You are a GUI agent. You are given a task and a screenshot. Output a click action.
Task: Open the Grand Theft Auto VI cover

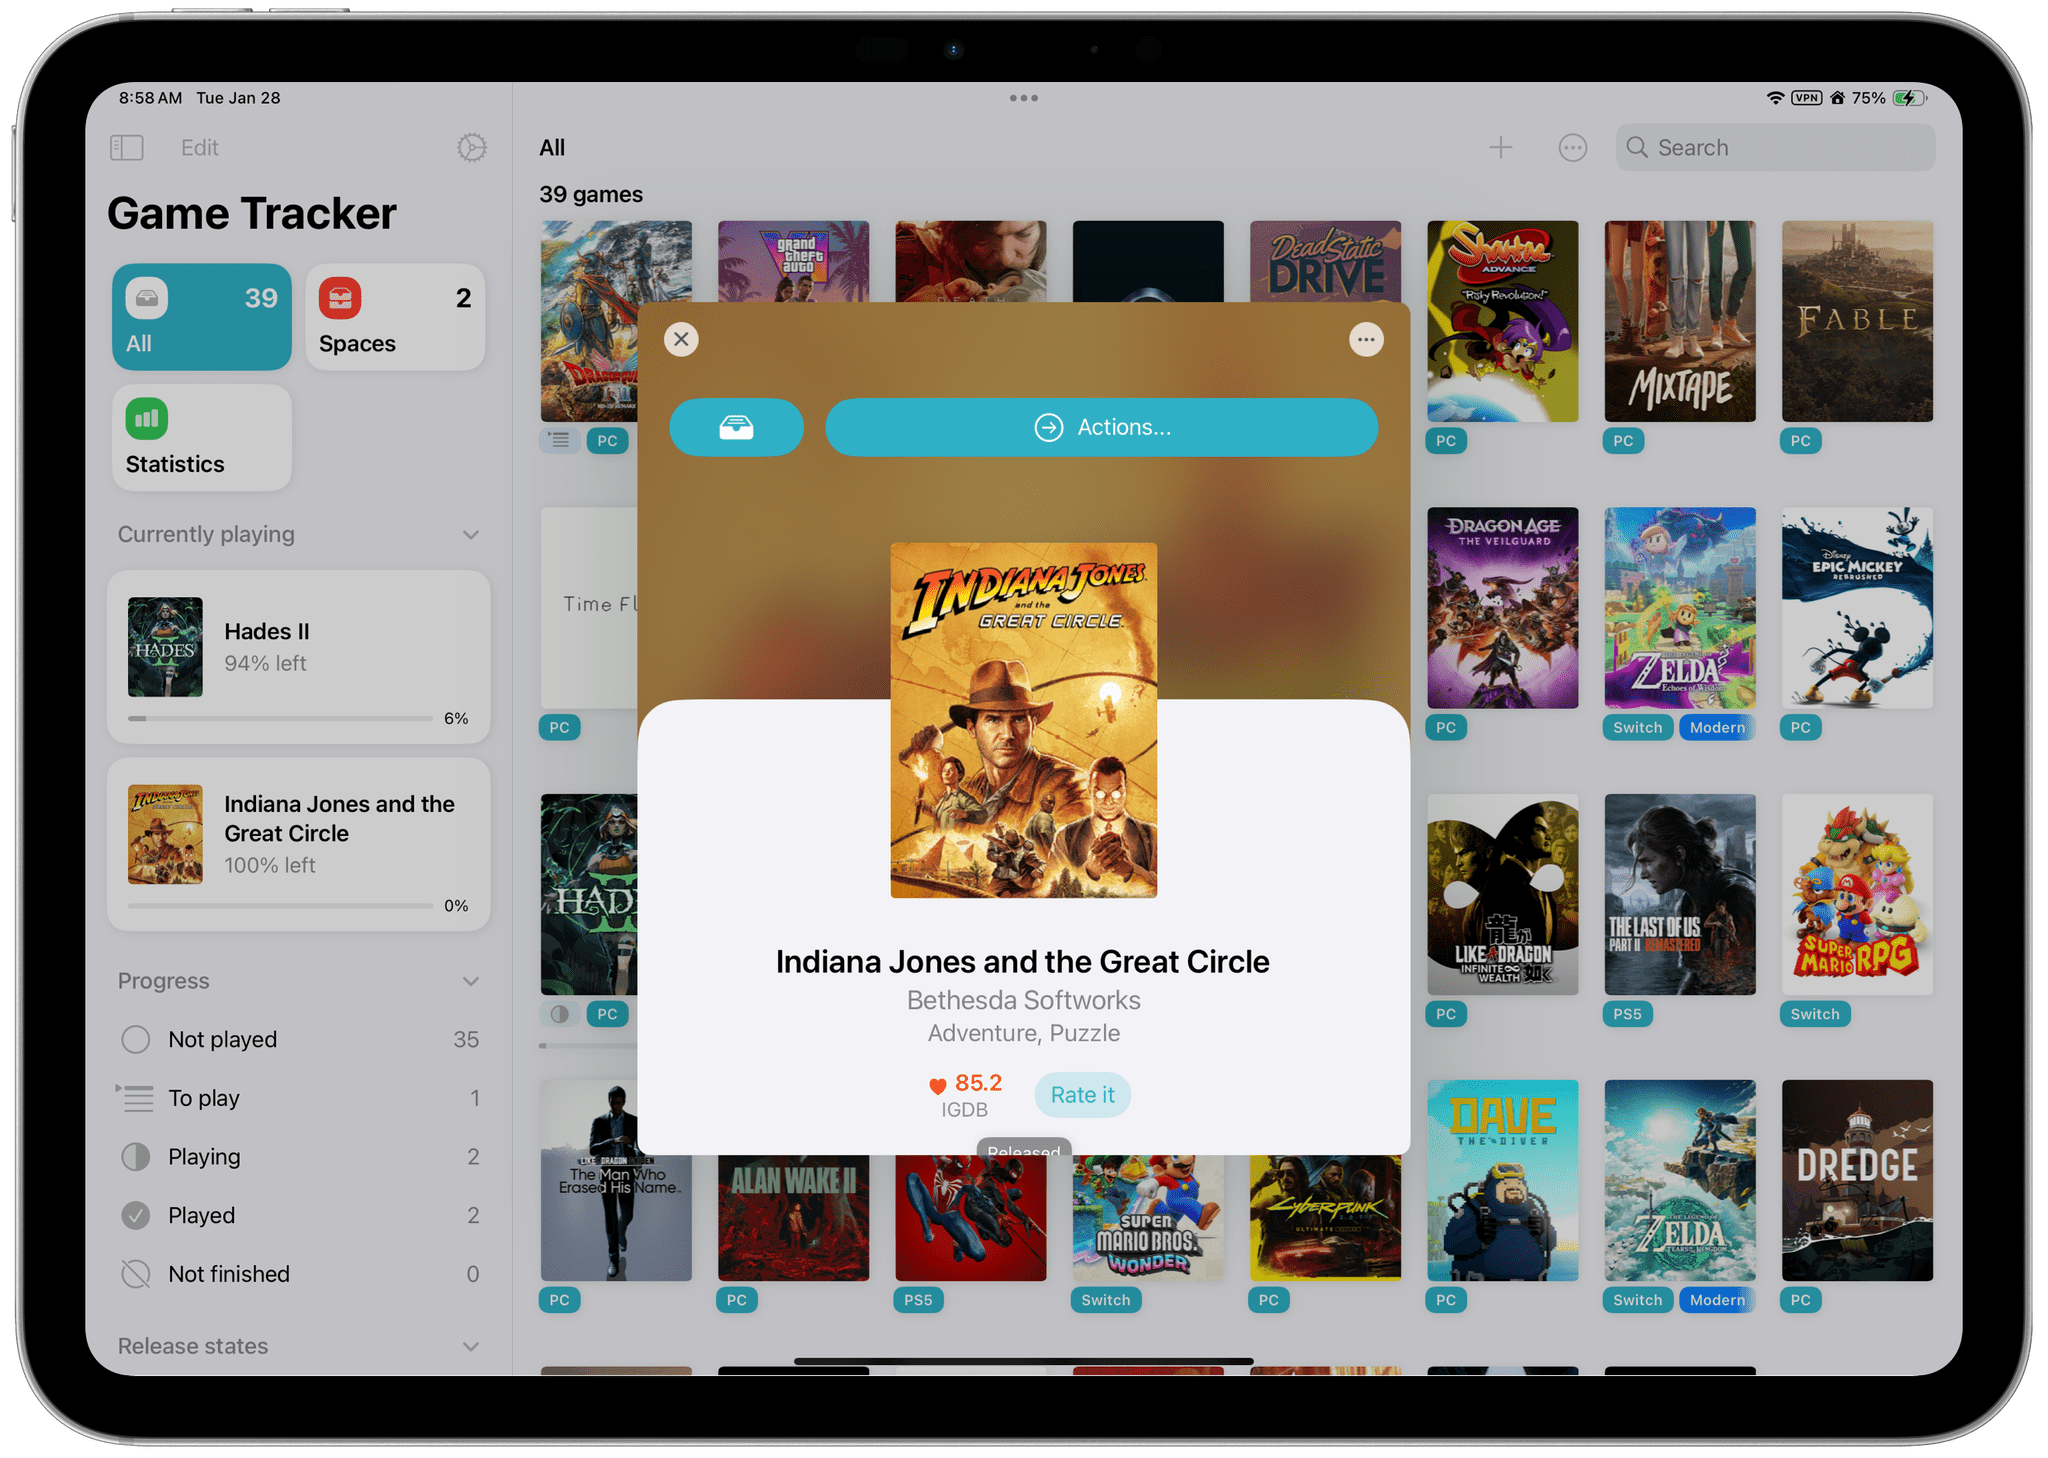click(x=793, y=261)
